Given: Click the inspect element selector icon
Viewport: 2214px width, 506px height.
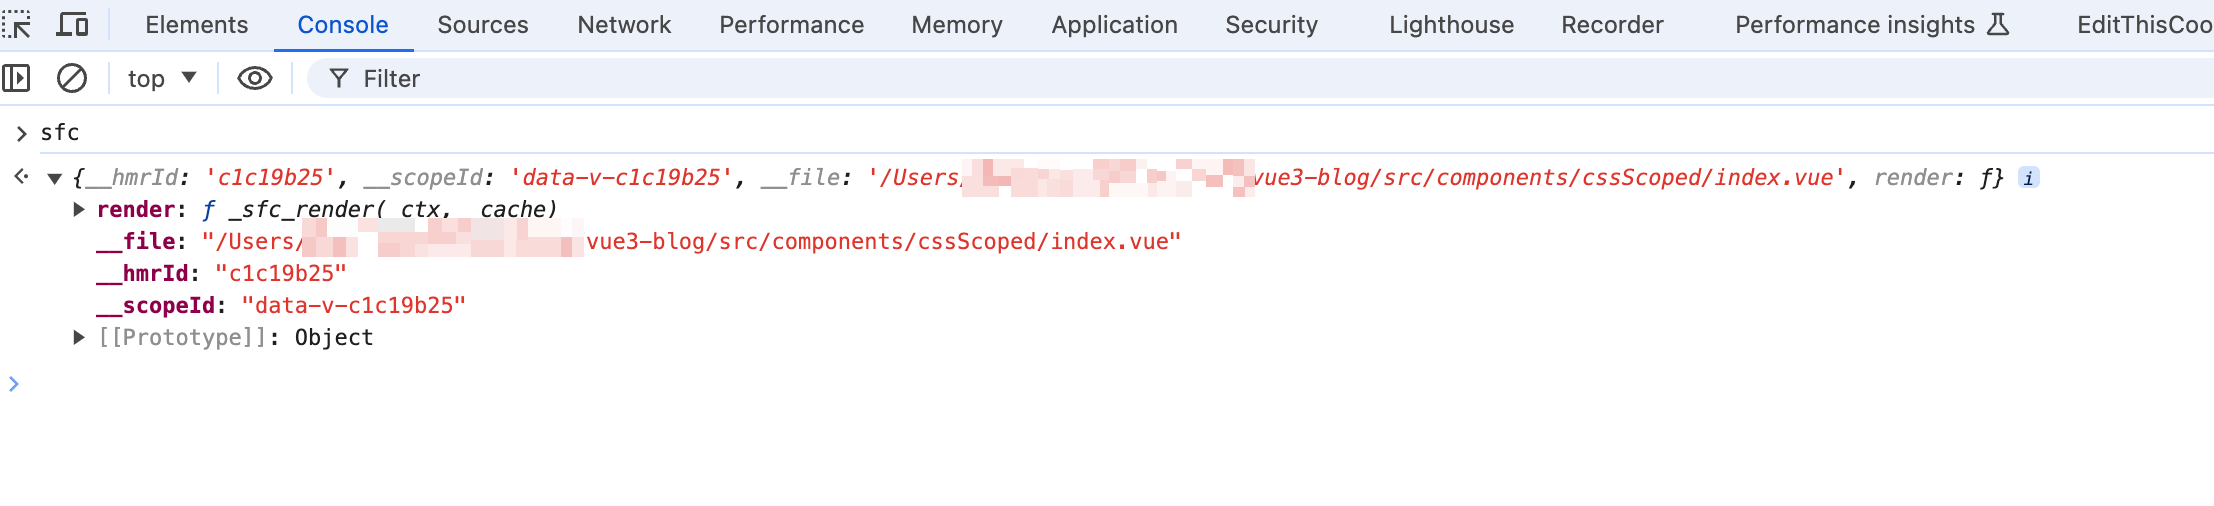Looking at the screenshot, I should pyautogui.click(x=17, y=24).
